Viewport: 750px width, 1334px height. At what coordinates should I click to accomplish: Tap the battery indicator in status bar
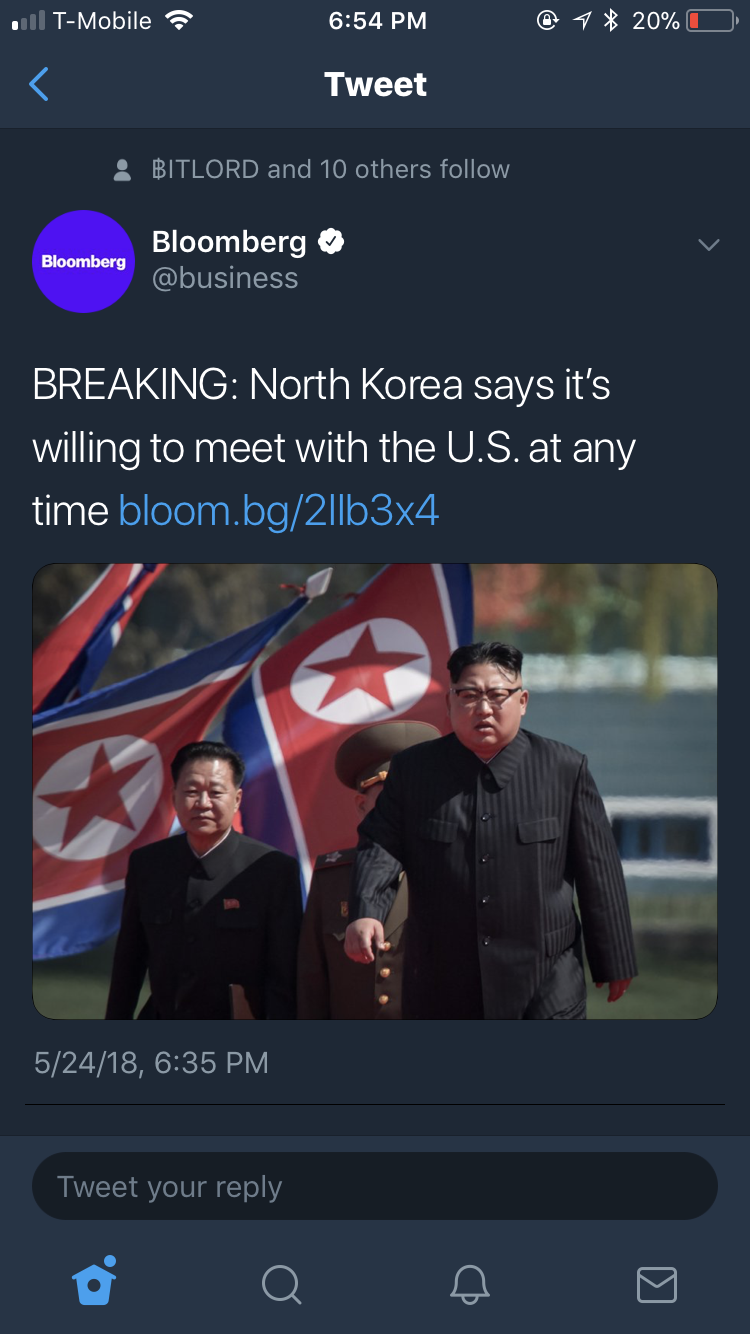point(711,21)
